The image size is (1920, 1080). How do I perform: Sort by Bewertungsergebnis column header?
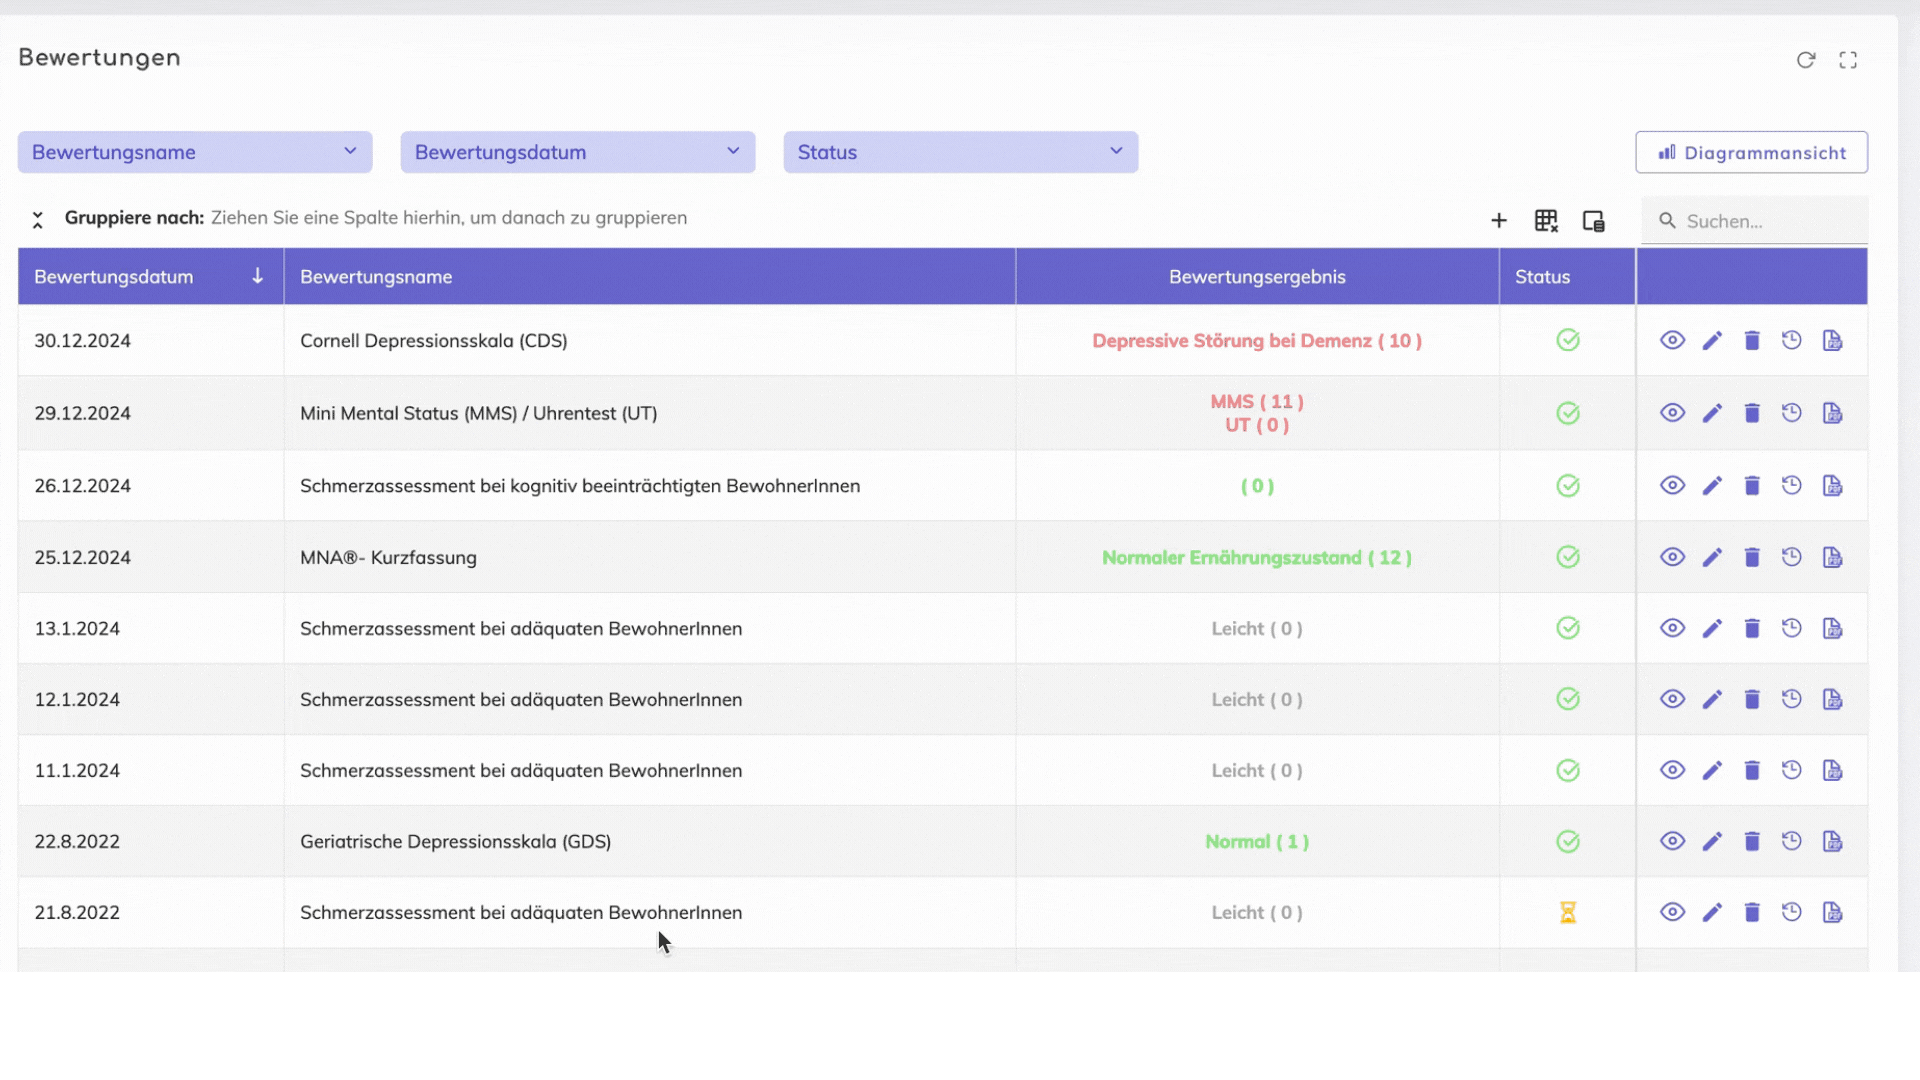pos(1256,277)
